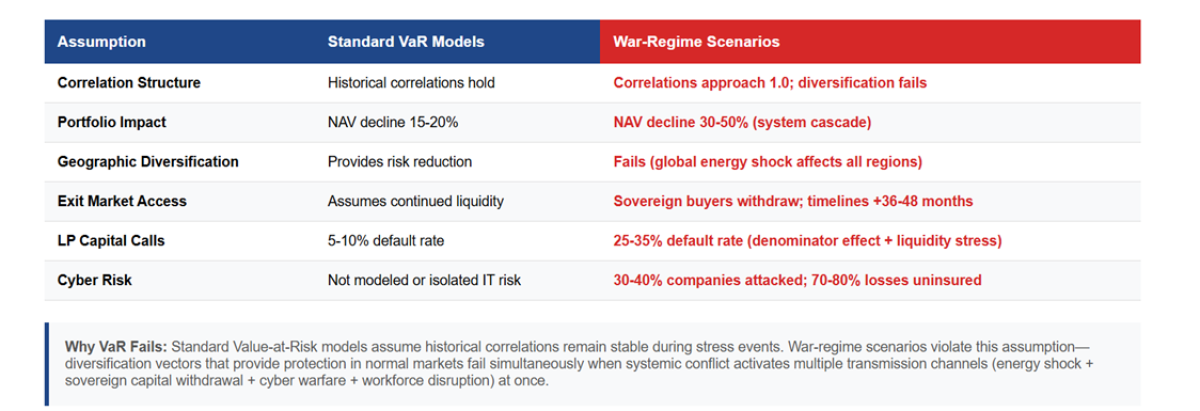Click "Fails (global energy shock...)" red text
Screen dimensions: 1200x411
tap(767, 161)
